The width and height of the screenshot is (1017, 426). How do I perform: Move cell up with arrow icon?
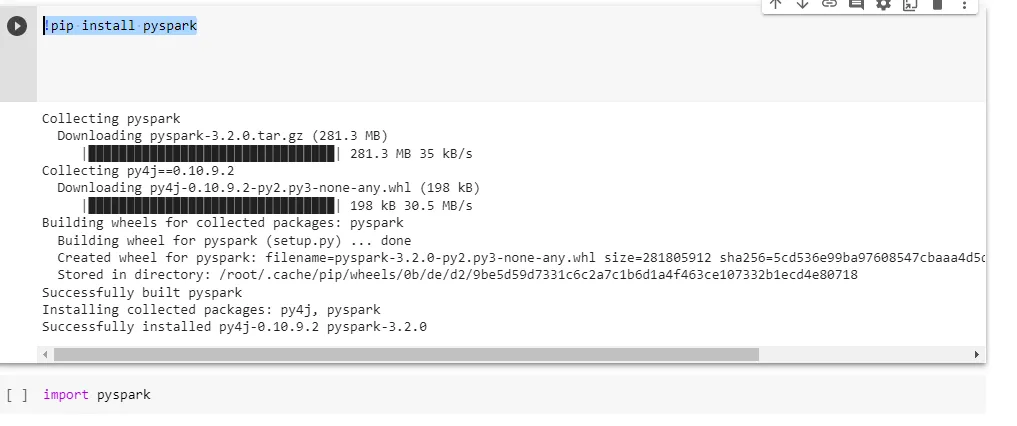775,5
